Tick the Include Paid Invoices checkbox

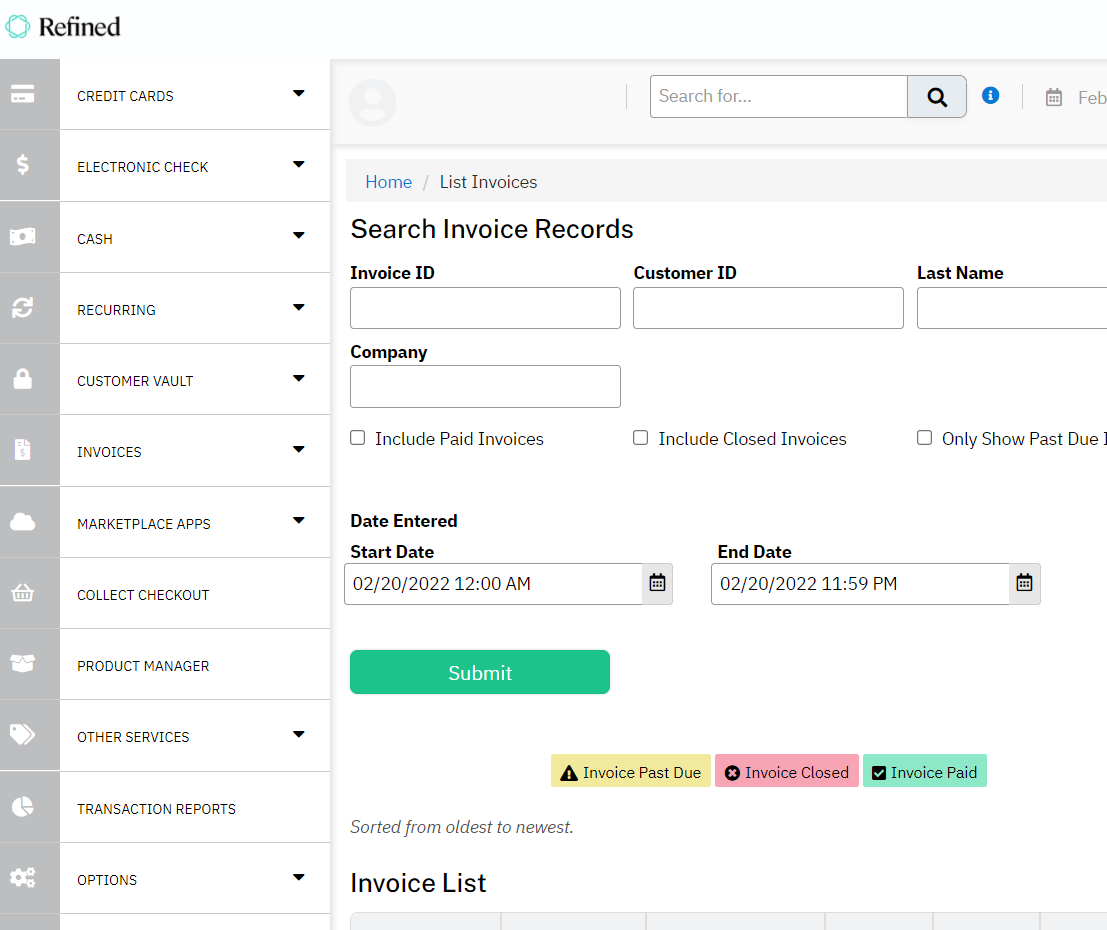click(358, 438)
